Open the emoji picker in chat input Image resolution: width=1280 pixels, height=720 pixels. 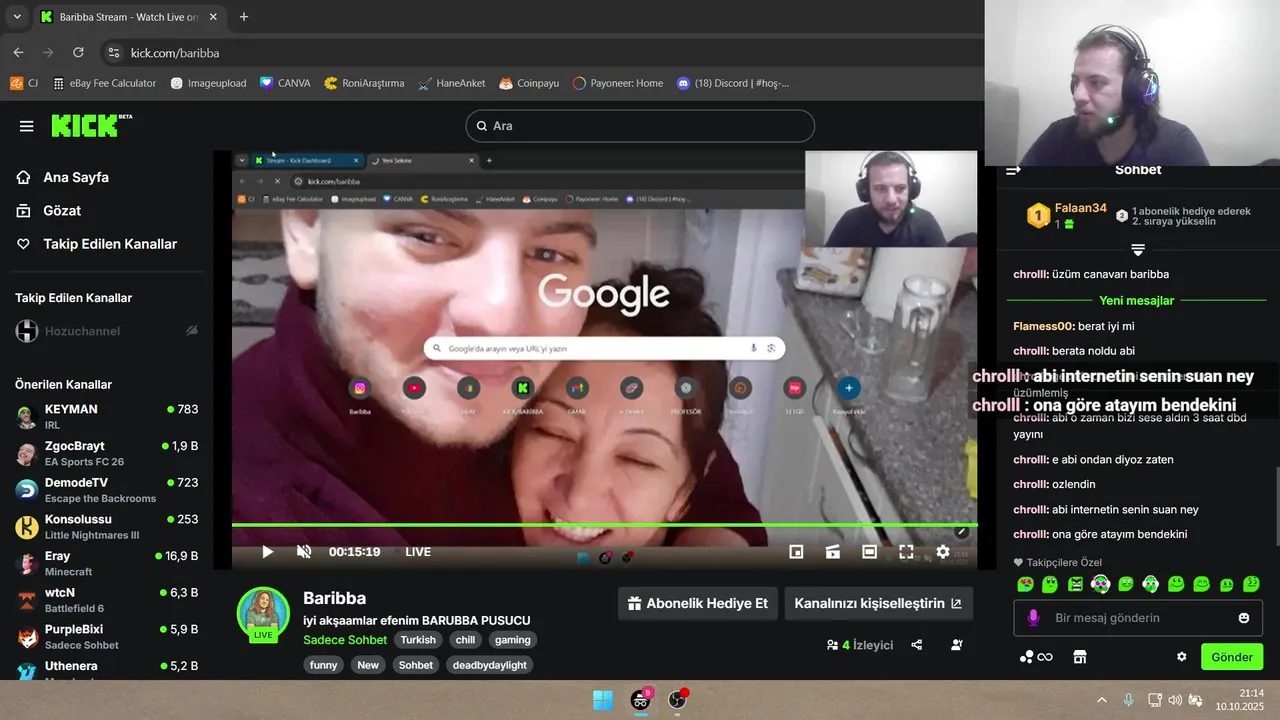coord(1244,618)
